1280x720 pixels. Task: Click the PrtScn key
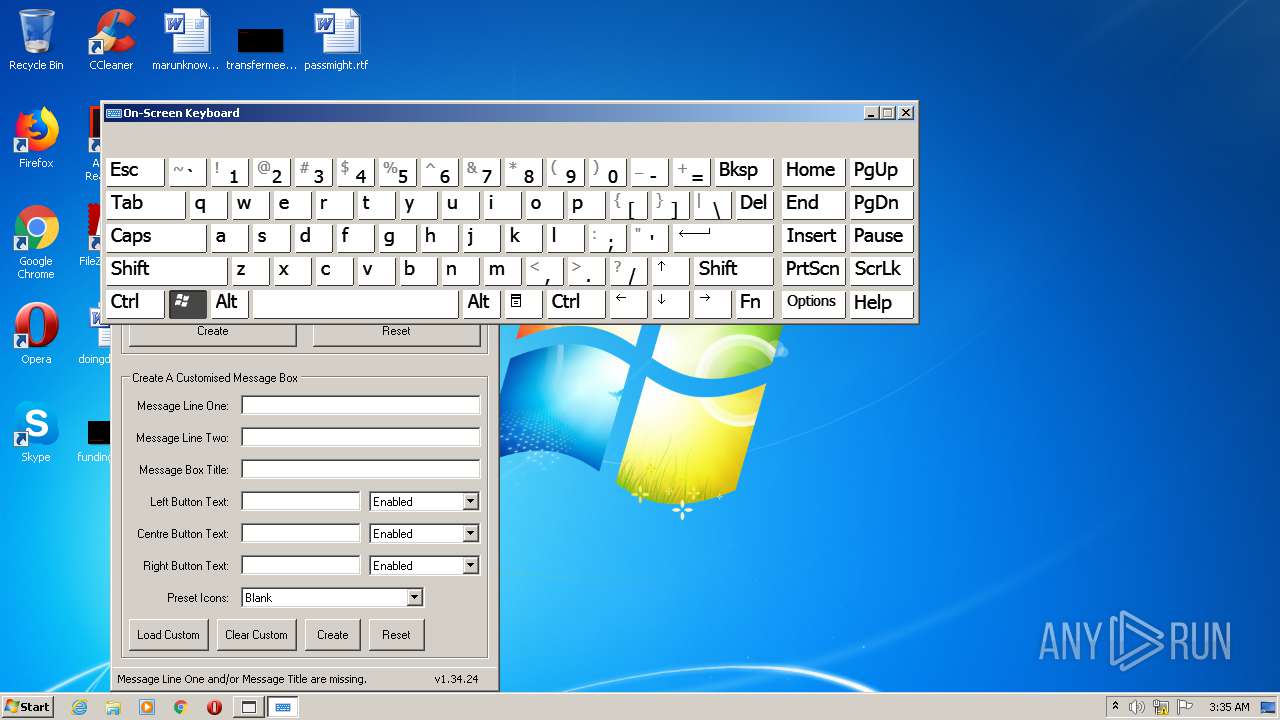812,270
